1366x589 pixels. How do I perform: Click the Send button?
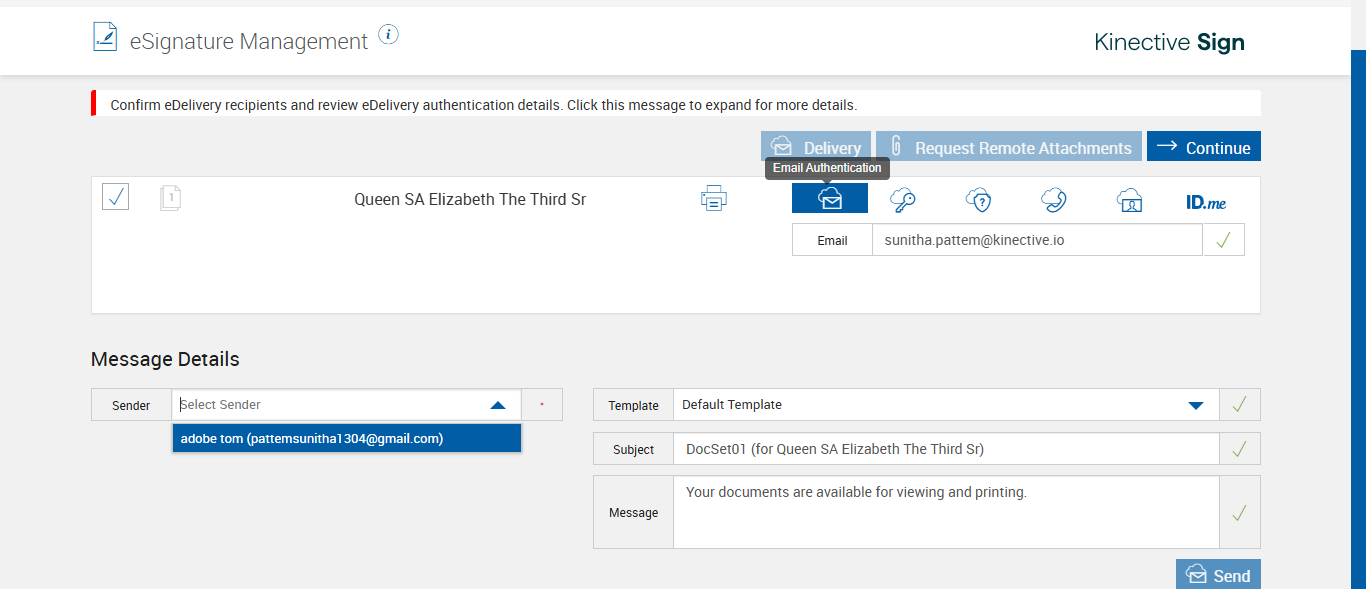click(1218, 575)
